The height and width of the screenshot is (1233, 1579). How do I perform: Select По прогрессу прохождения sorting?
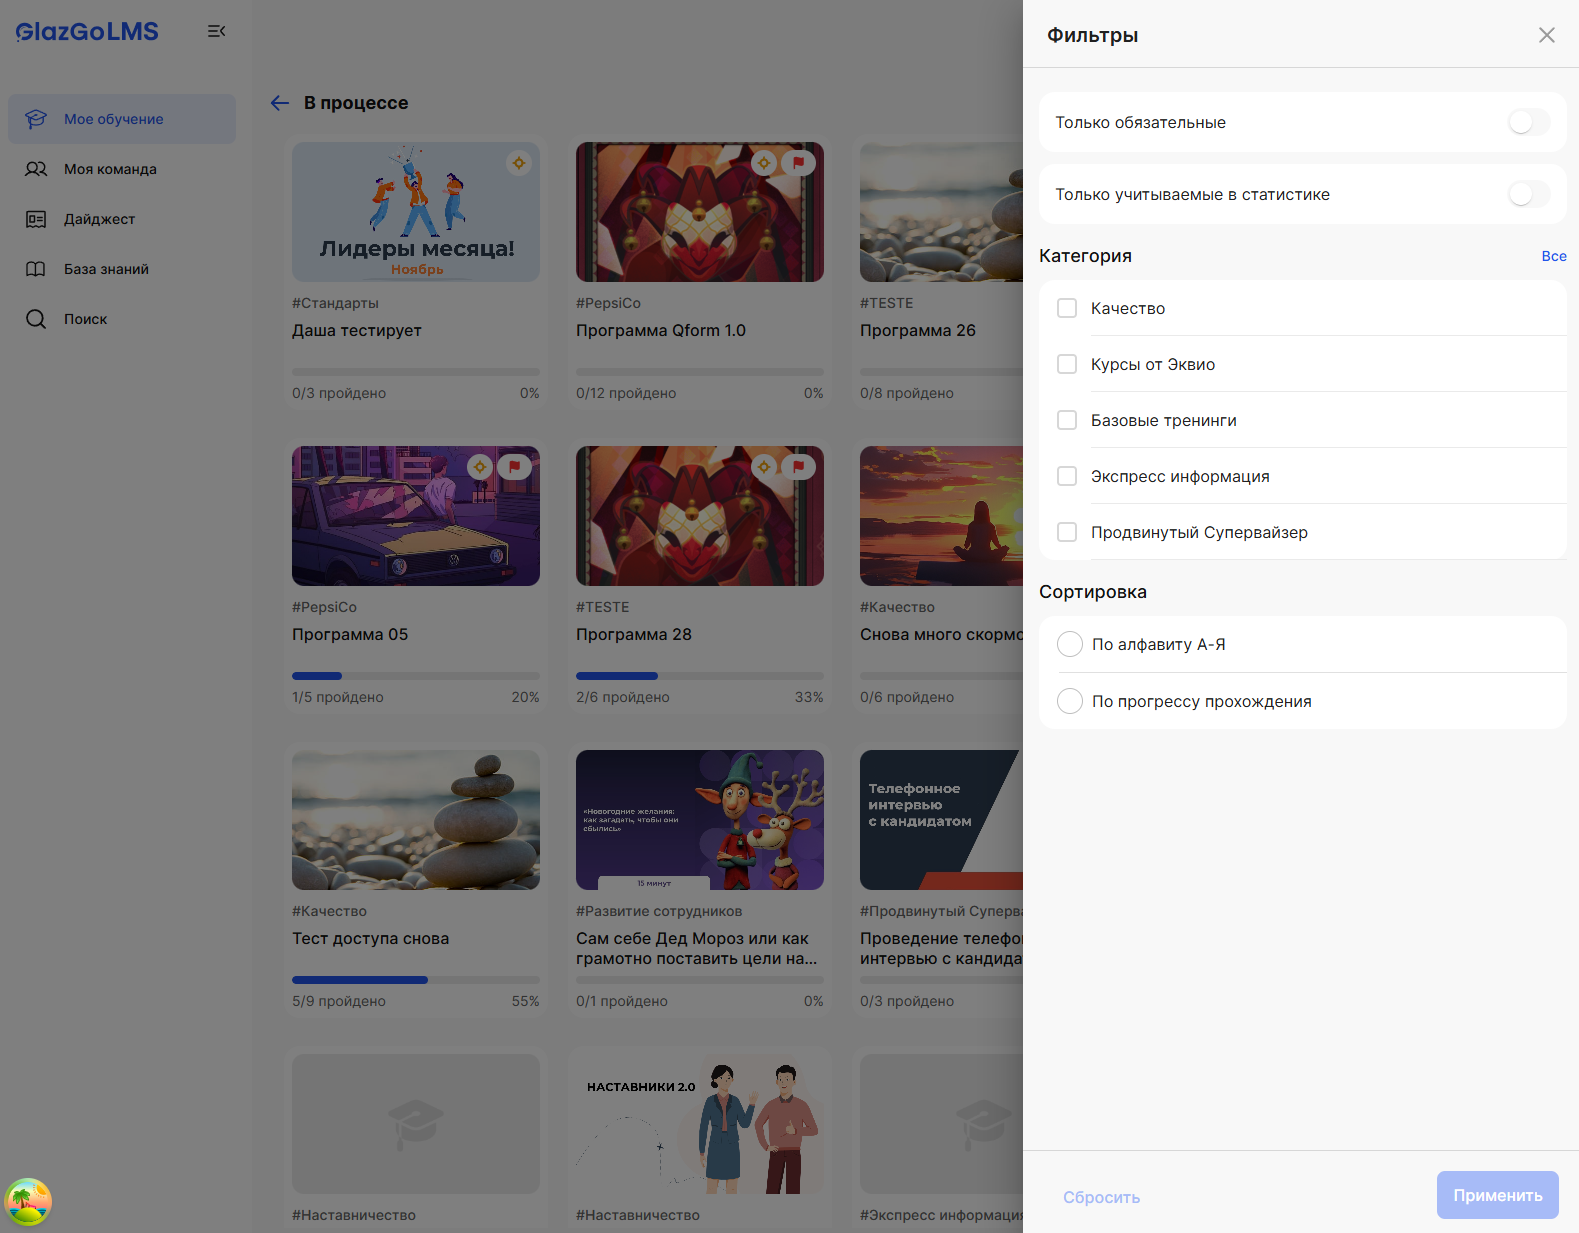click(x=1070, y=701)
